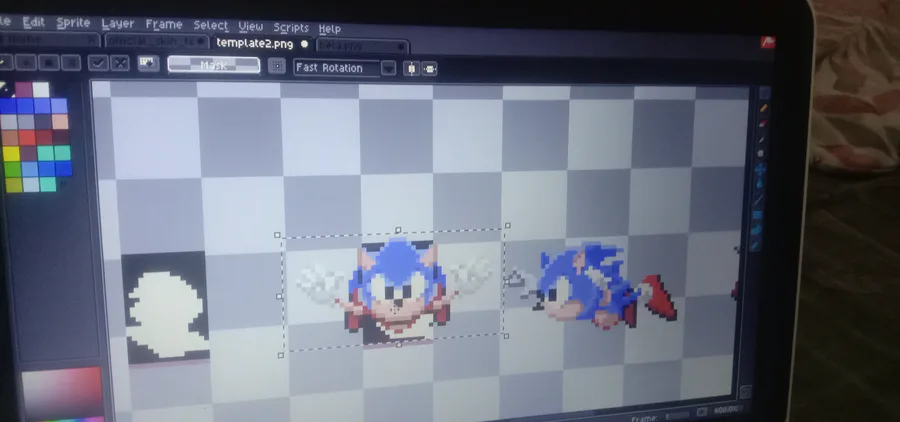Toggle the preview window icon below the tools
This screenshot has height=422, width=900.
(746, 392)
